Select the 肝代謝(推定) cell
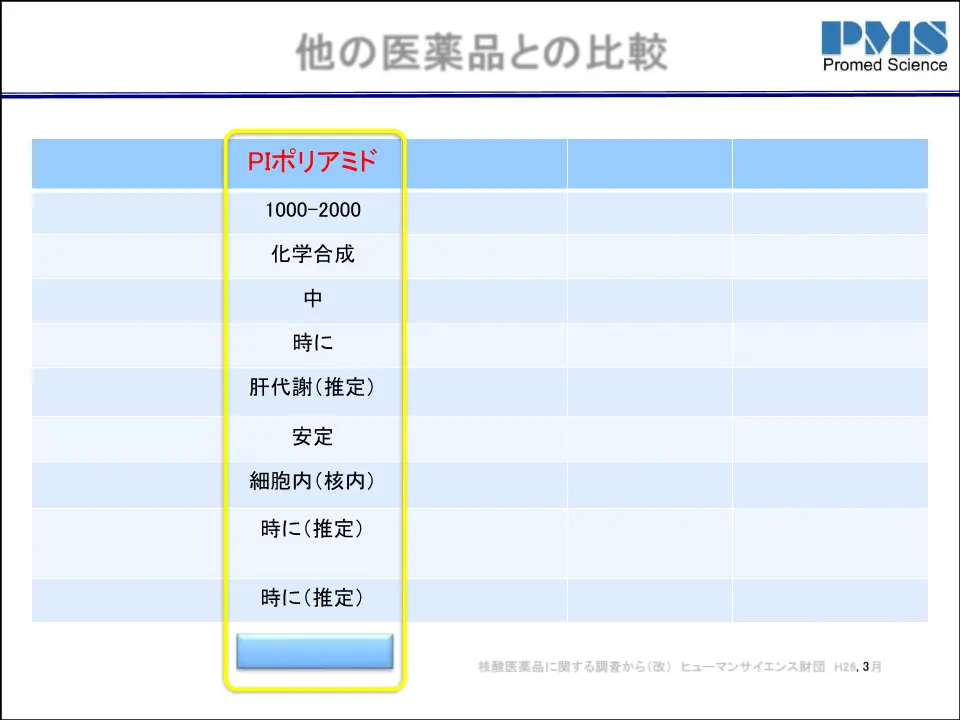Image resolution: width=960 pixels, height=720 pixels. point(313,388)
